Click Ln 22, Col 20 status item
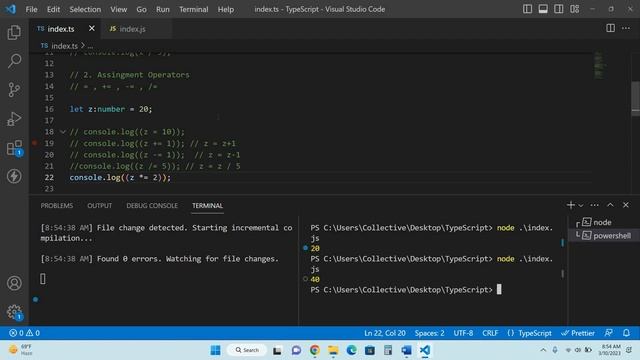 coord(384,333)
